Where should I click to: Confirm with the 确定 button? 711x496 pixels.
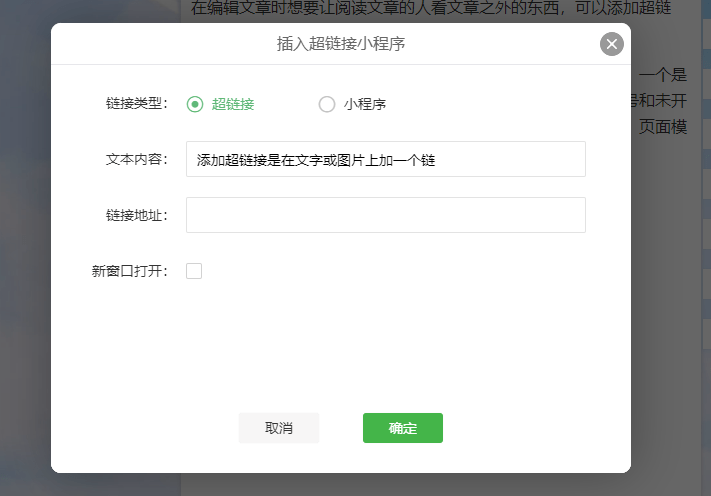click(403, 428)
